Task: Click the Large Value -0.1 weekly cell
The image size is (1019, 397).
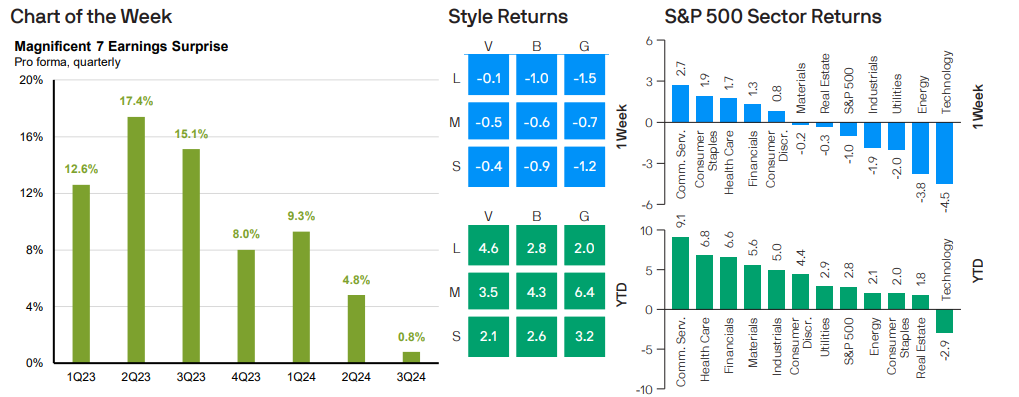Action: click(x=488, y=79)
